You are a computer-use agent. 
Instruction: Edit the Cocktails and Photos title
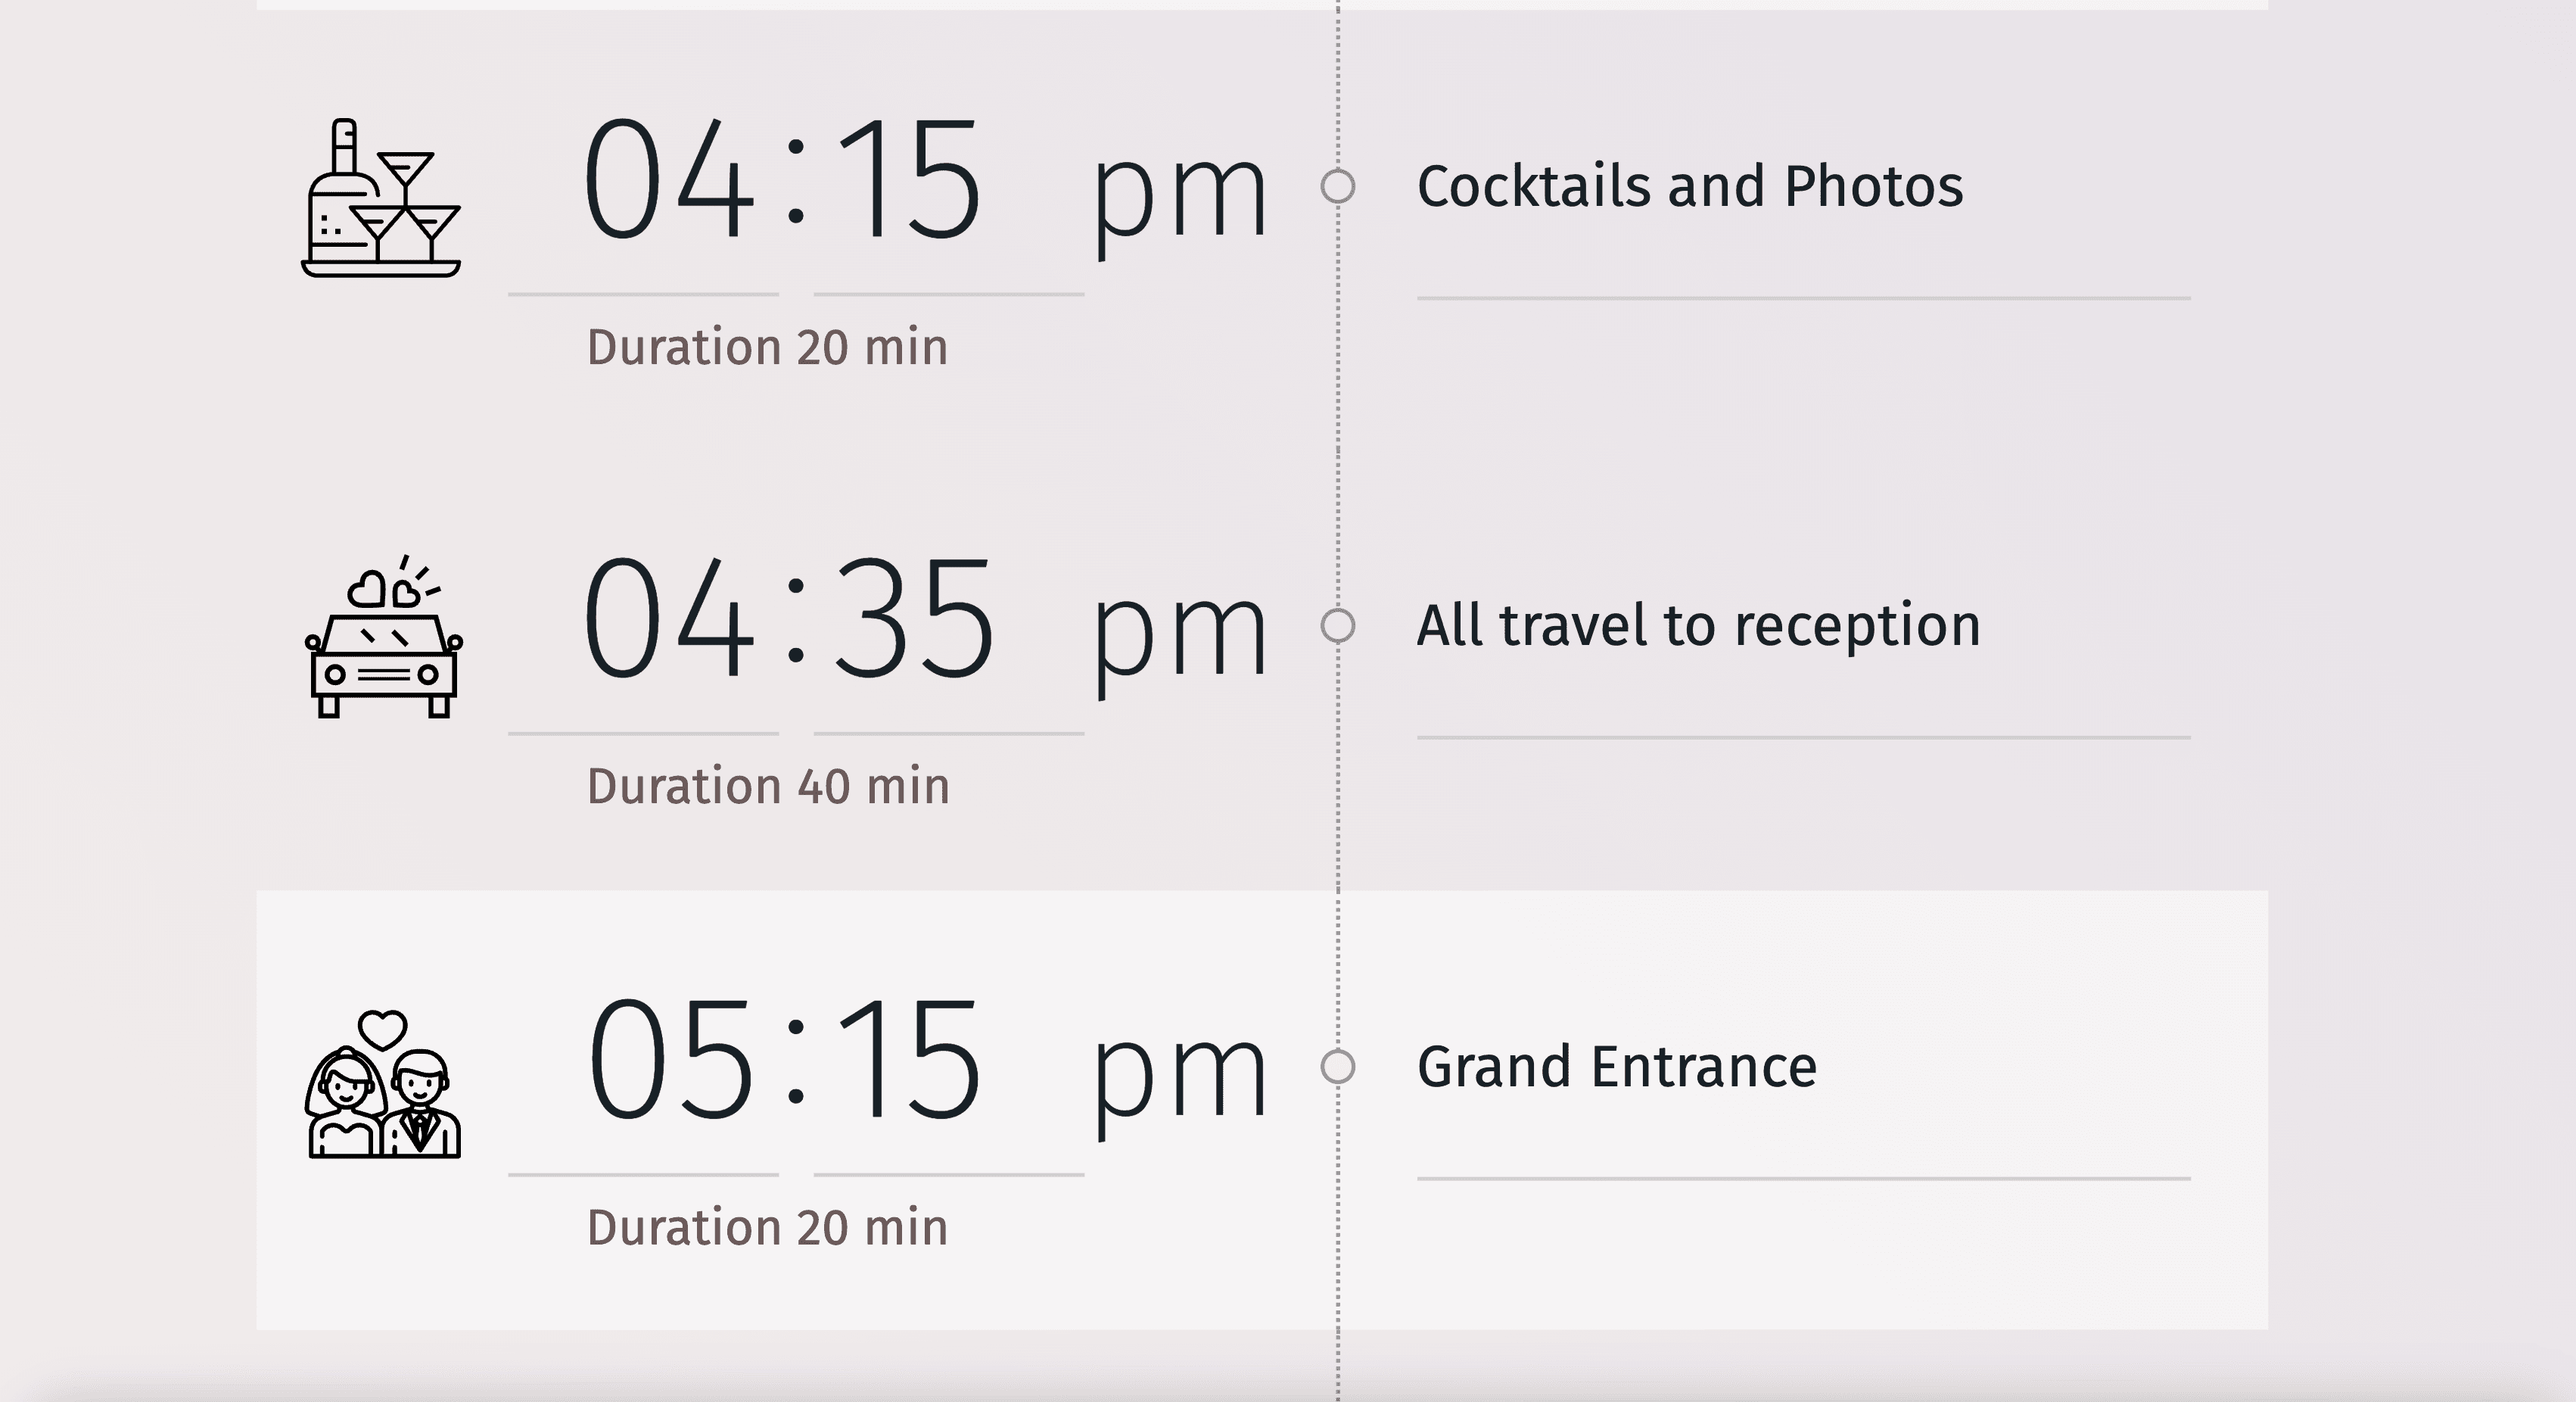tap(1690, 187)
